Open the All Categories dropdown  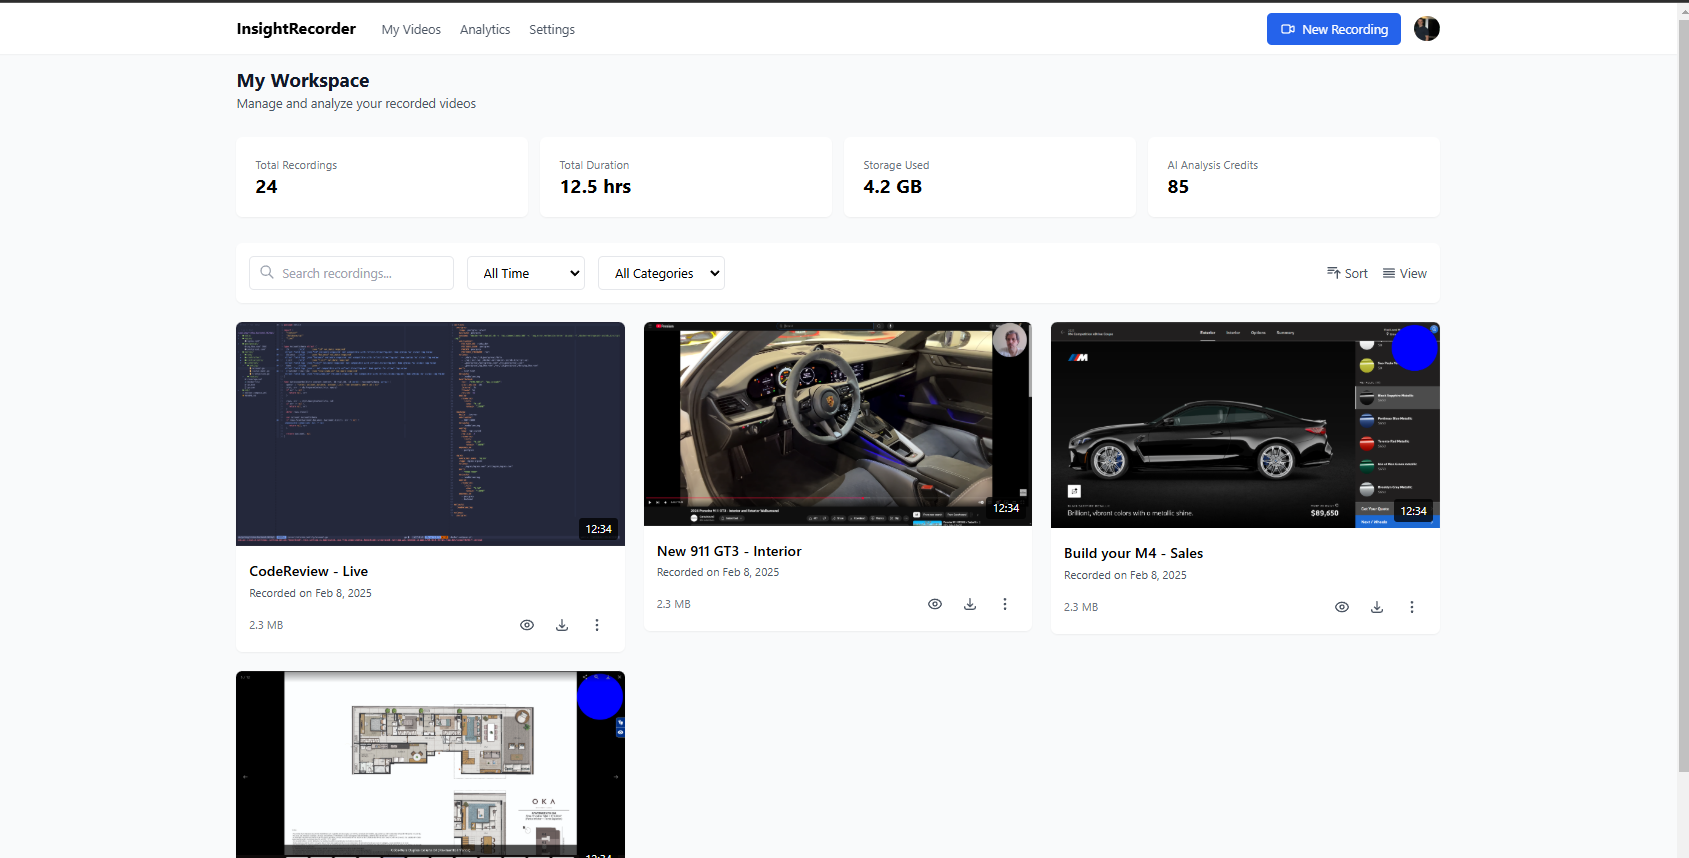(x=661, y=273)
